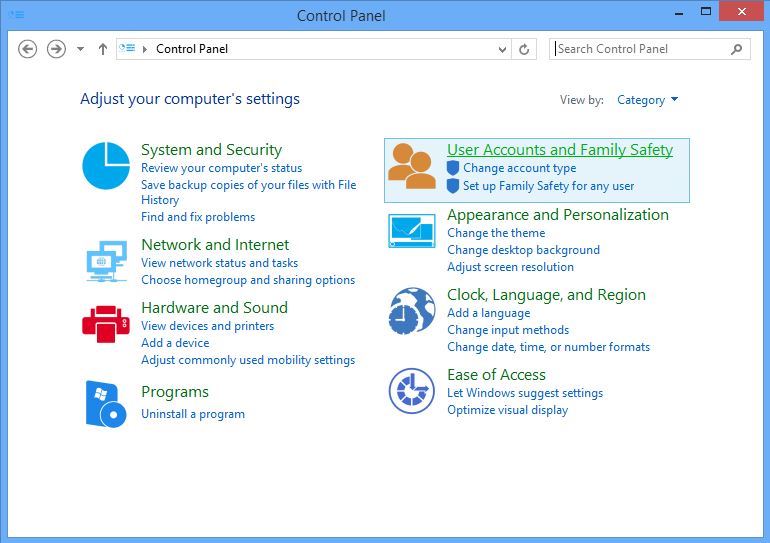Open Choose homegroup and sharing options
Viewport: 770px width, 543px height.
tap(248, 280)
